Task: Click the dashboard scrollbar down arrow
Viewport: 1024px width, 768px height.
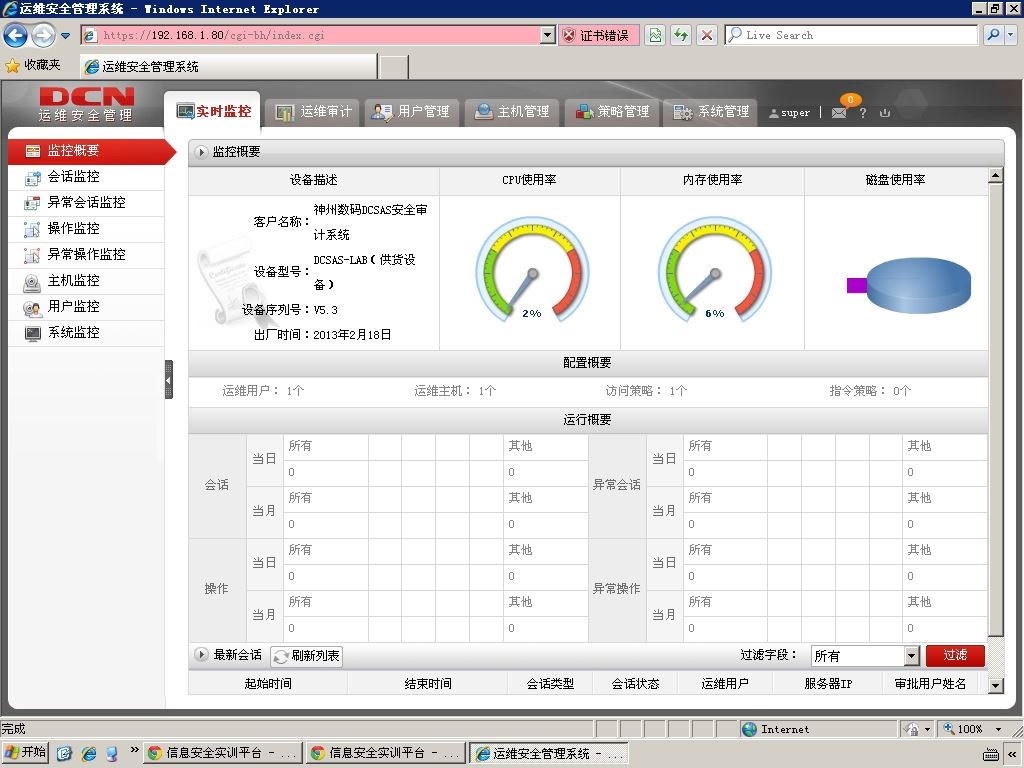Action: click(x=995, y=686)
